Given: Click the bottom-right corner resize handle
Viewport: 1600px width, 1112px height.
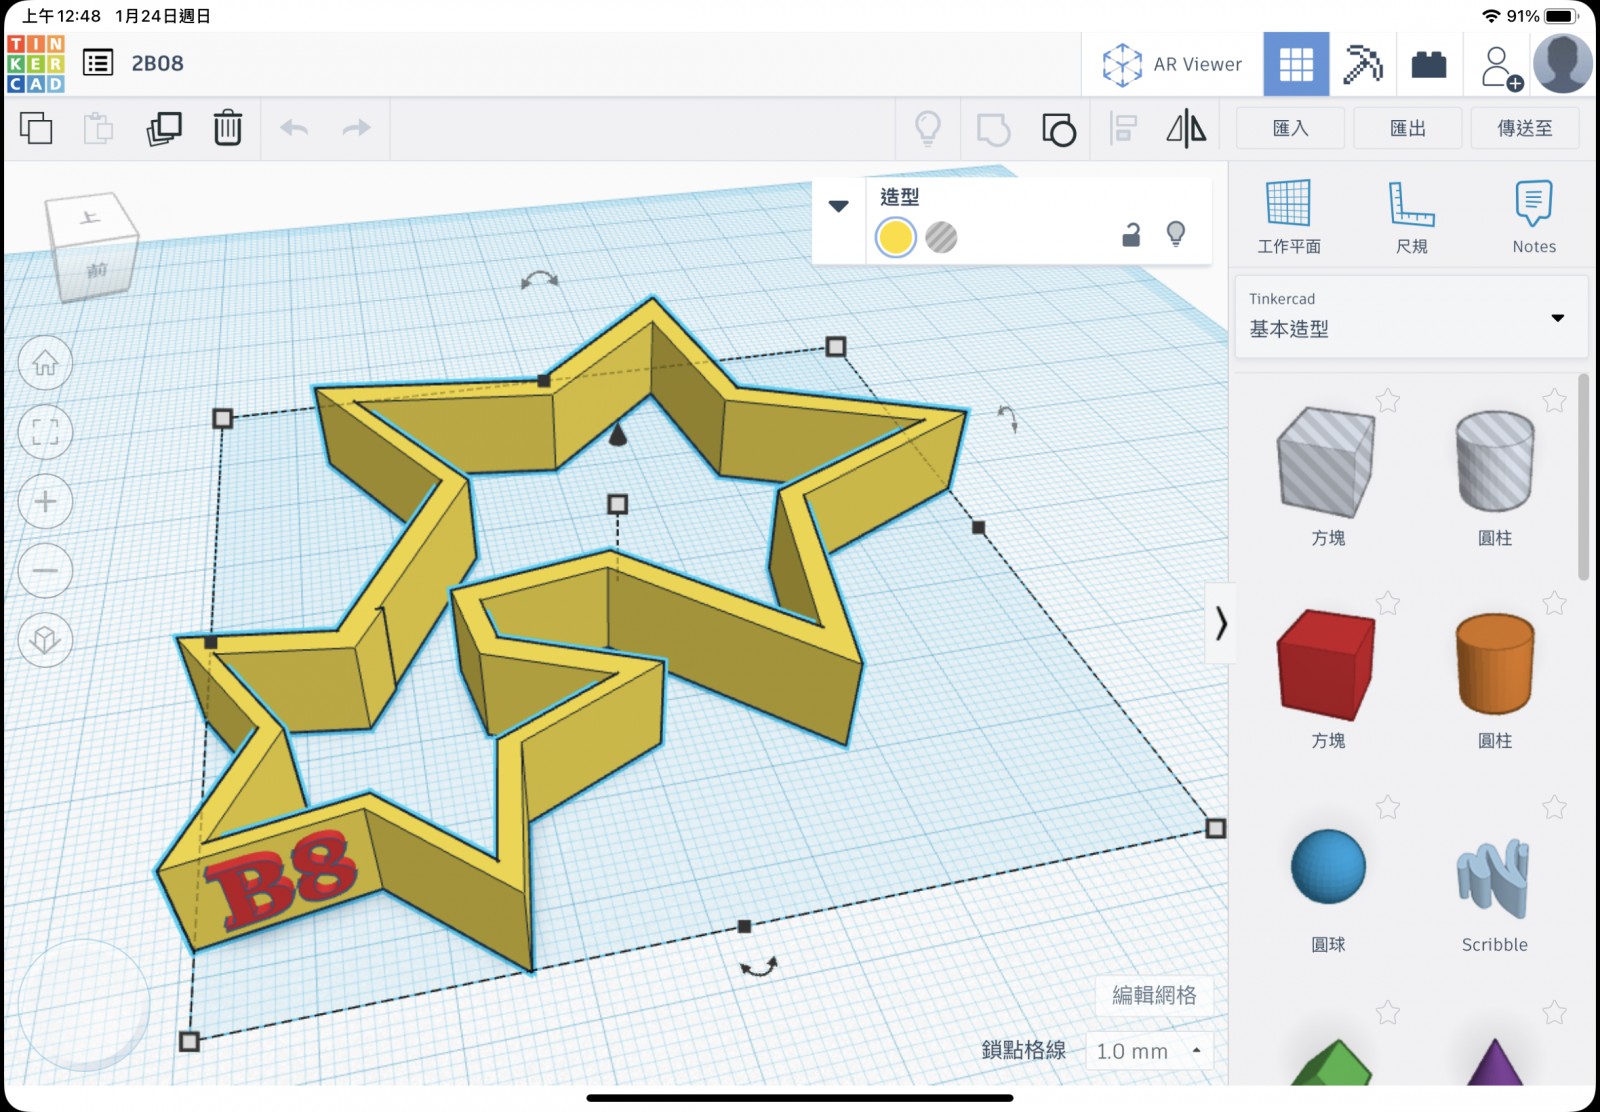Looking at the screenshot, I should [x=1215, y=828].
